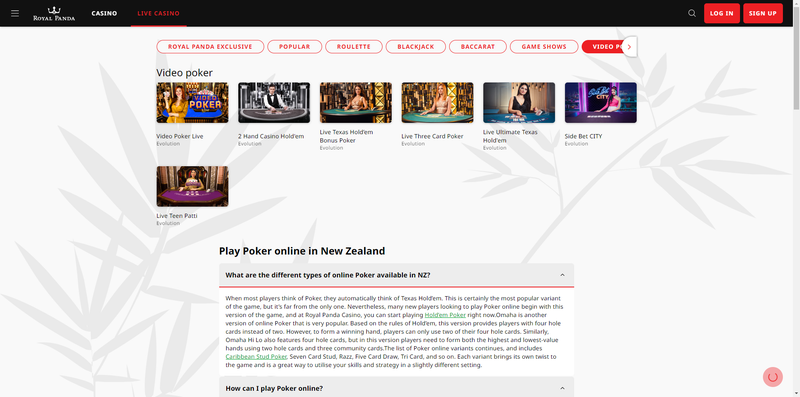Open 2 Hand Casino Hold'em thumbnail
The width and height of the screenshot is (800, 397).
[x=274, y=103]
